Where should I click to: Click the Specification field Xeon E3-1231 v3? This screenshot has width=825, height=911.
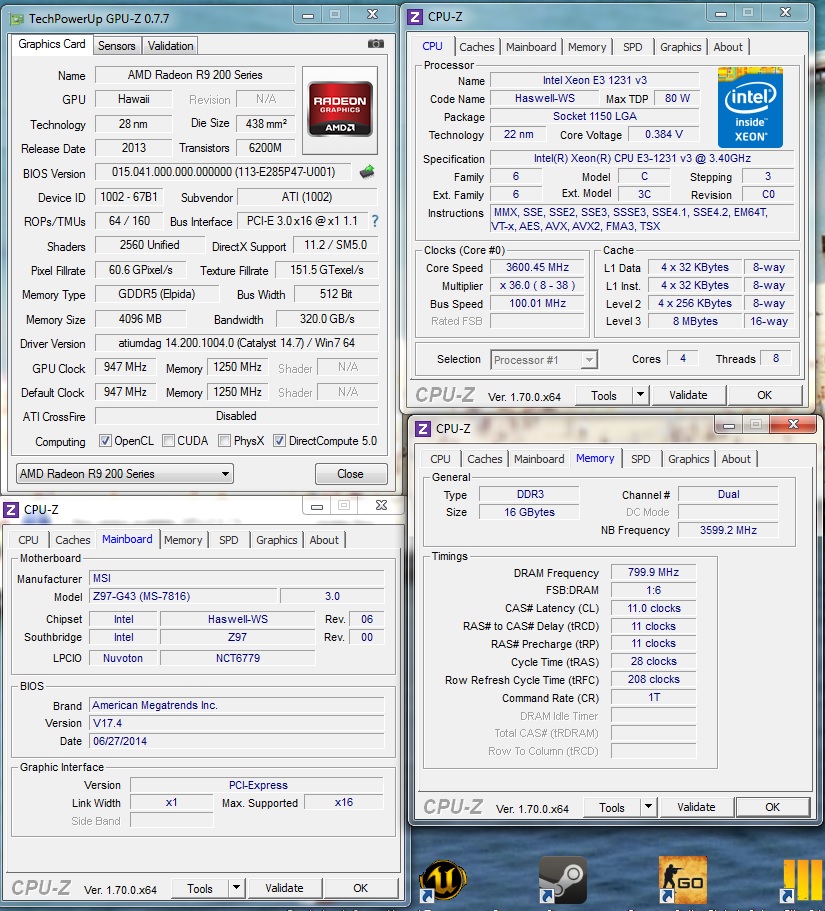point(642,158)
